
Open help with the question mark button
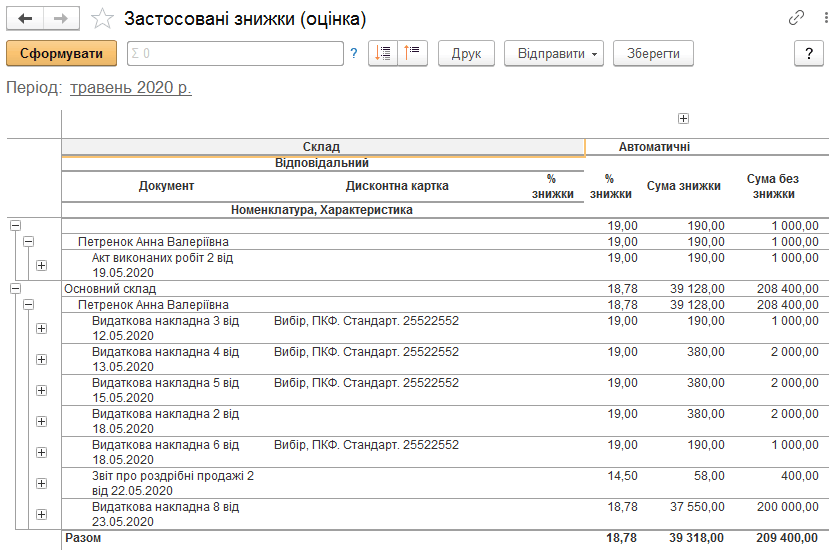[809, 53]
